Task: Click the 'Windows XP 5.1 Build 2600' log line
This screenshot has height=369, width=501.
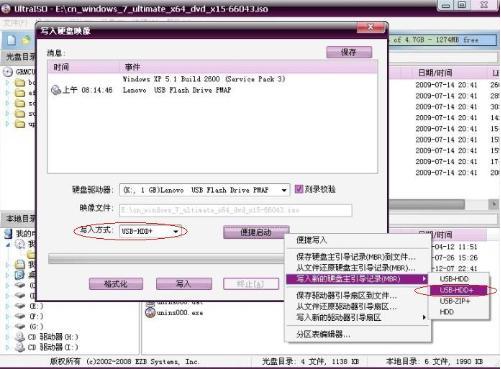Action: click(x=204, y=79)
